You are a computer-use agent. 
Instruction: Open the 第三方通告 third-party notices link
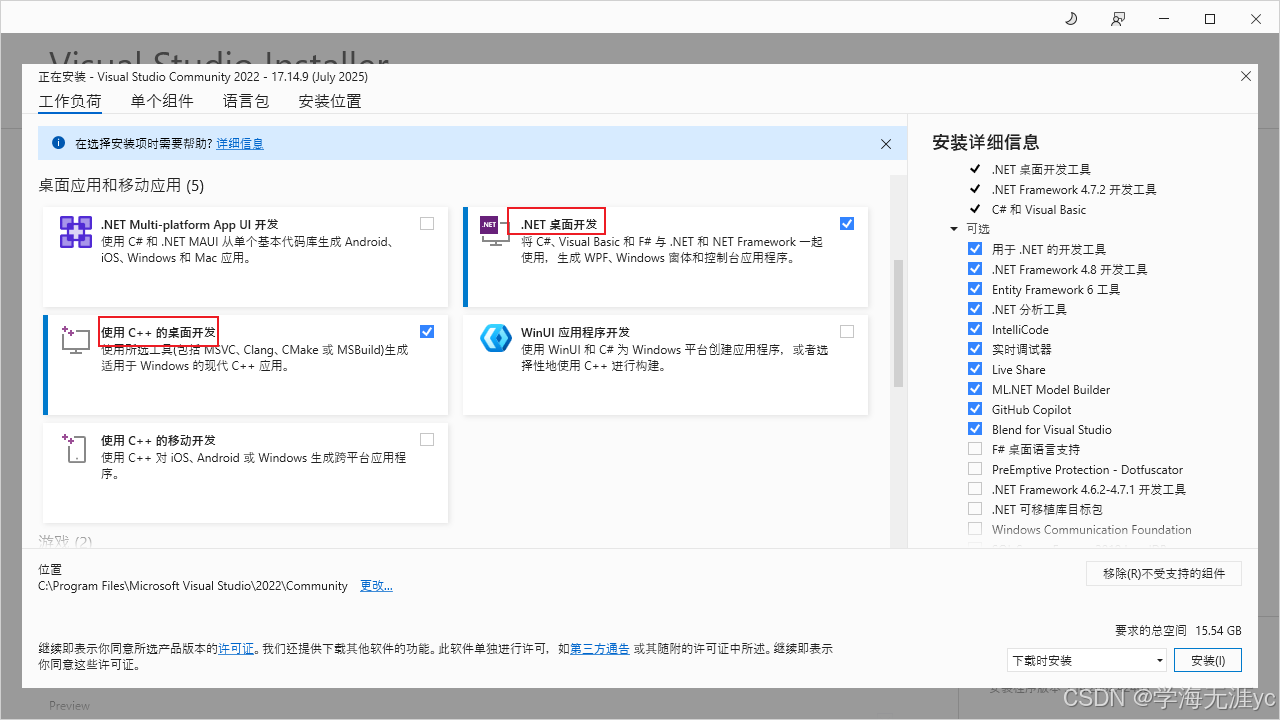tap(600, 649)
